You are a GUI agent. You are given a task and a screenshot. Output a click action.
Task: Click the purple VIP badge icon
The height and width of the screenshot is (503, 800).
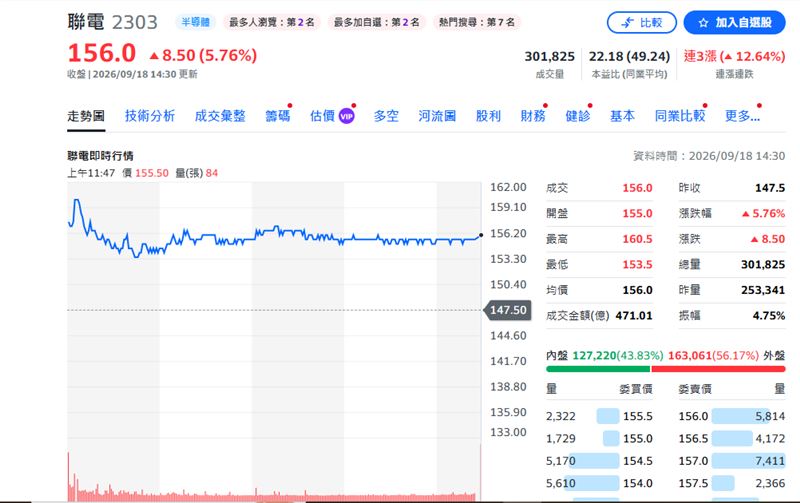(346, 116)
